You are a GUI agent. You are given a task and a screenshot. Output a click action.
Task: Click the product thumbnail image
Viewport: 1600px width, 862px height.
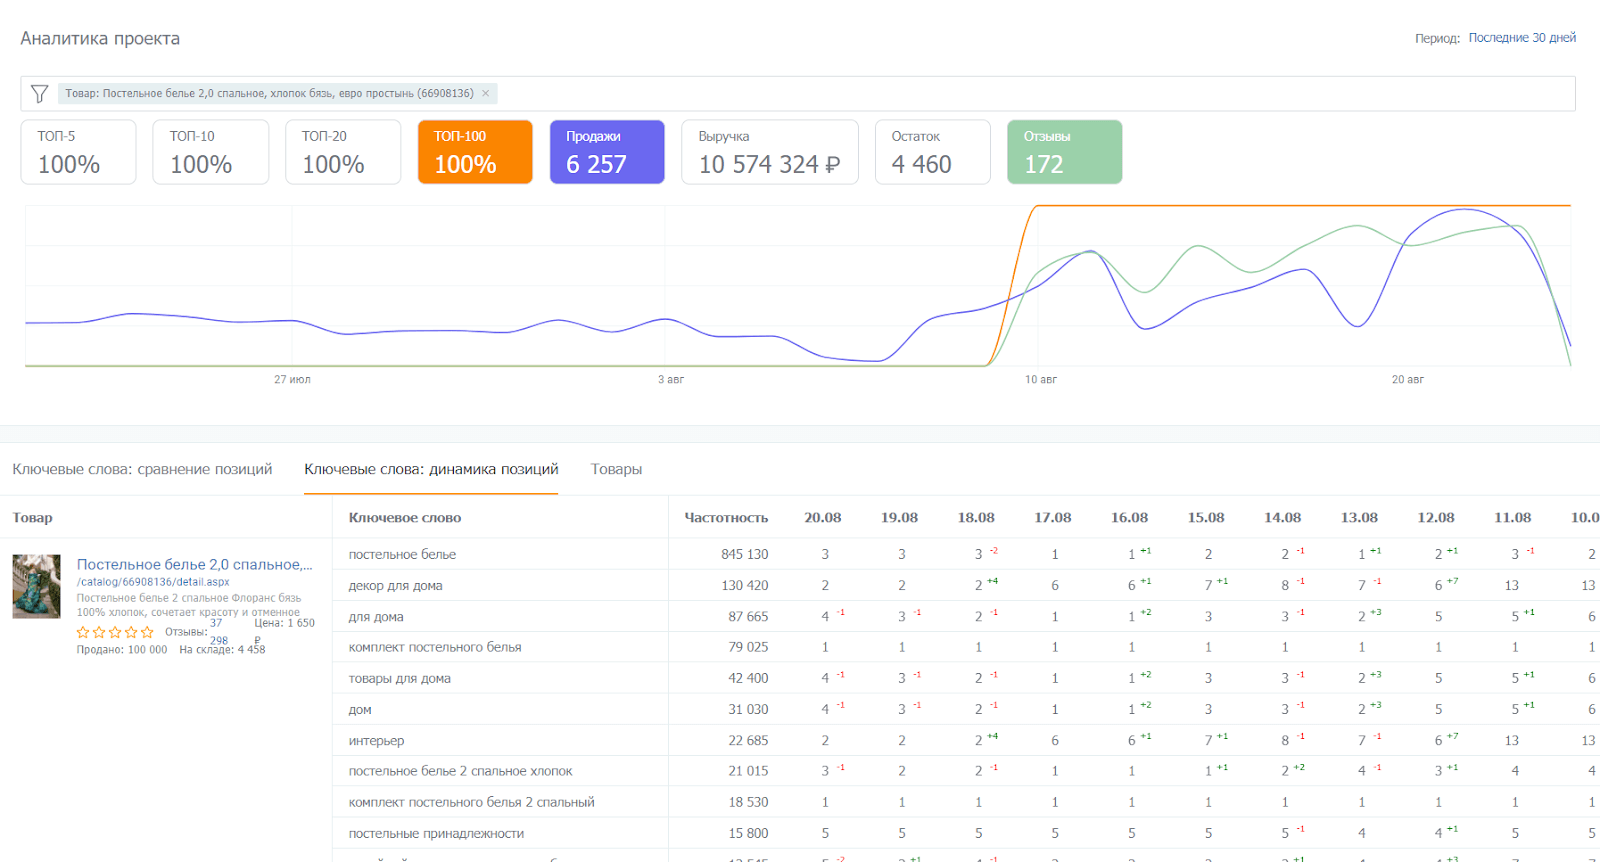(x=36, y=586)
